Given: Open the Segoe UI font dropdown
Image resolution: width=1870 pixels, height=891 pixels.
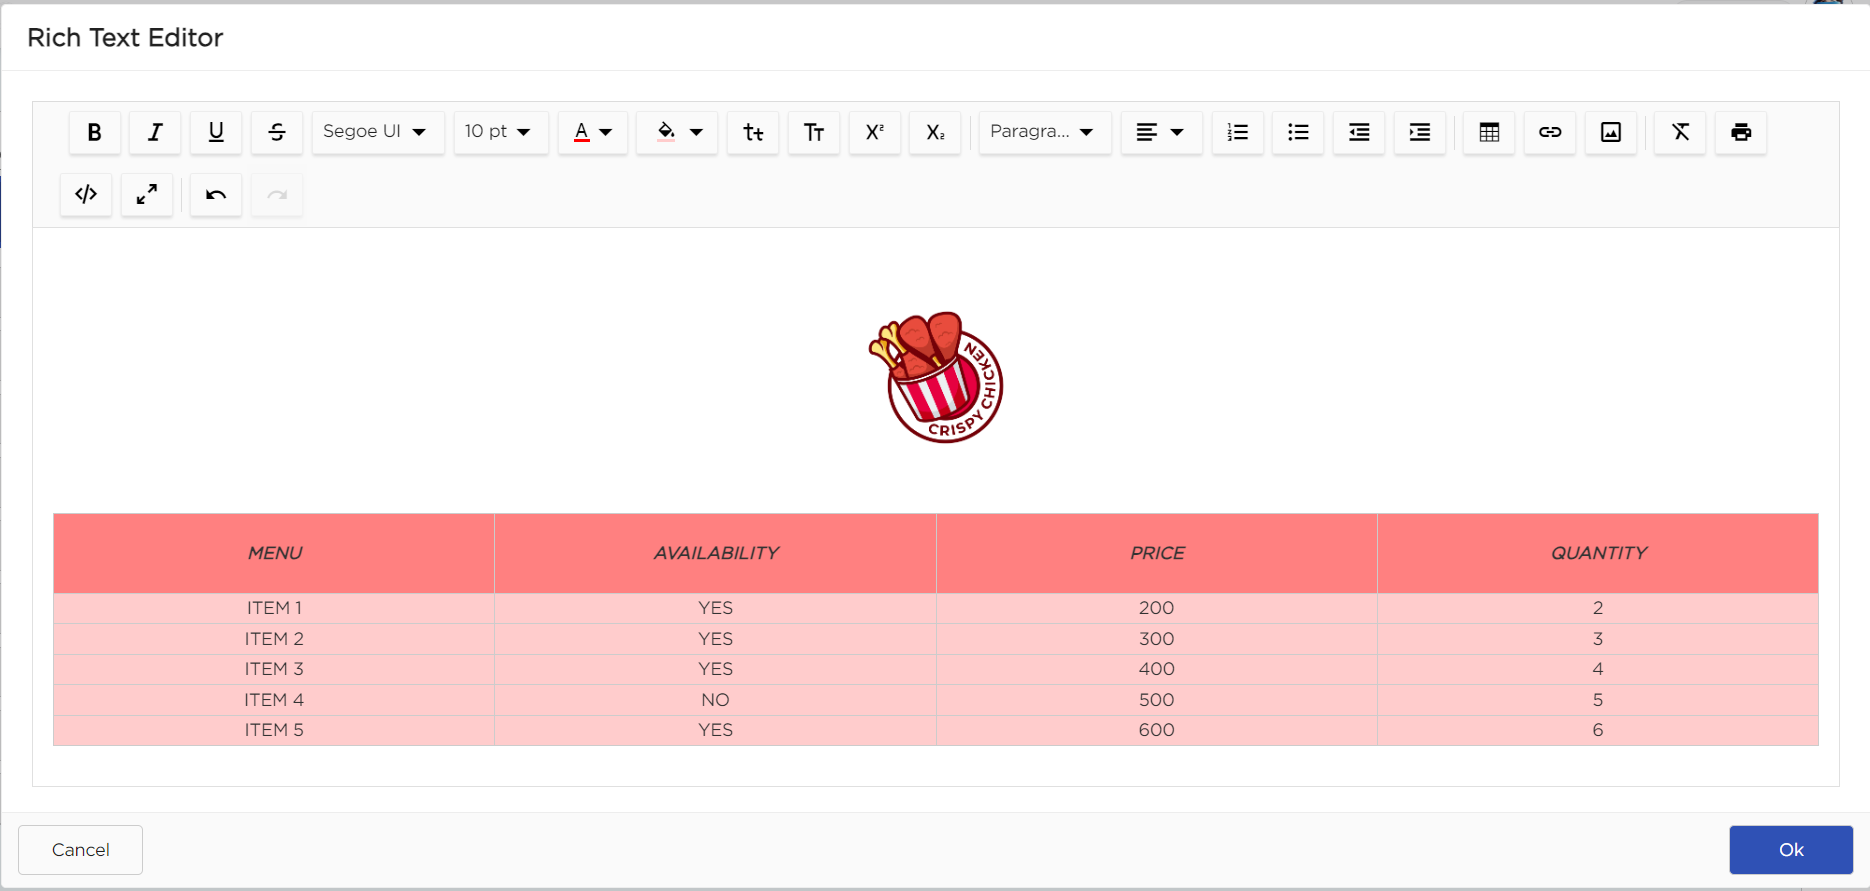Looking at the screenshot, I should point(377,132).
